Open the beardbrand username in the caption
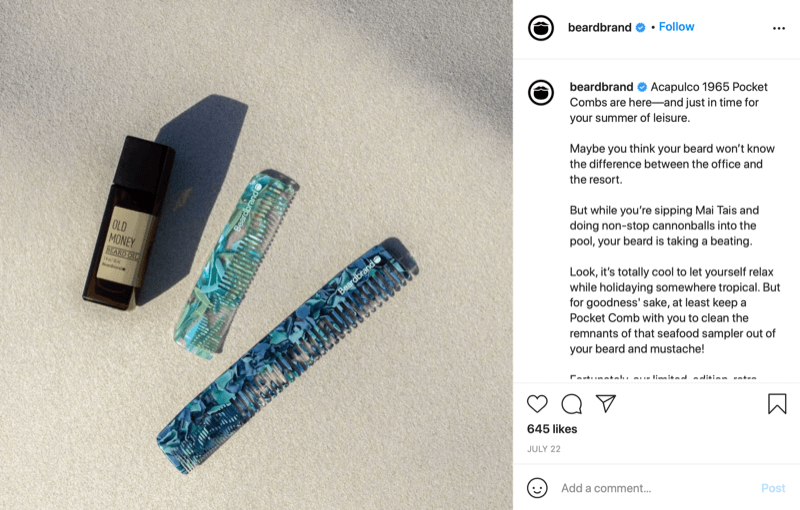This screenshot has height=510, width=800. click(601, 87)
